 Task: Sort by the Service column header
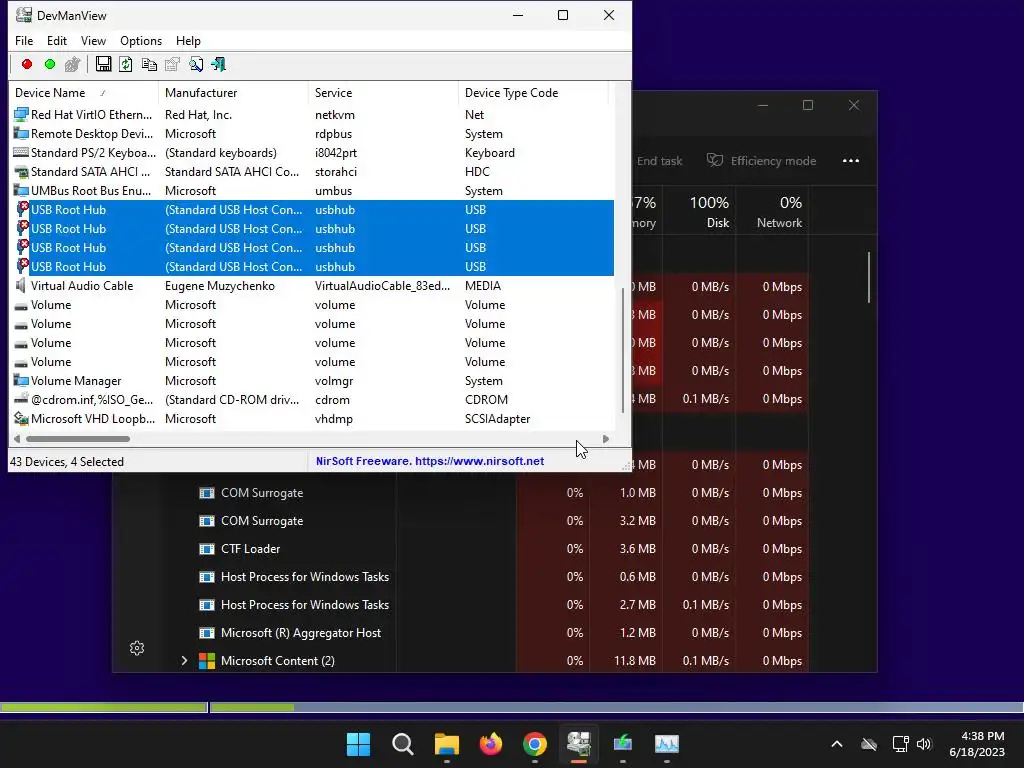(x=383, y=93)
